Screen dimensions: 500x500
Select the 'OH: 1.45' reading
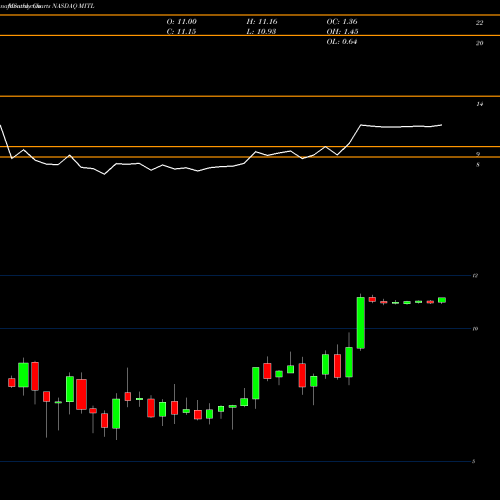point(342,32)
